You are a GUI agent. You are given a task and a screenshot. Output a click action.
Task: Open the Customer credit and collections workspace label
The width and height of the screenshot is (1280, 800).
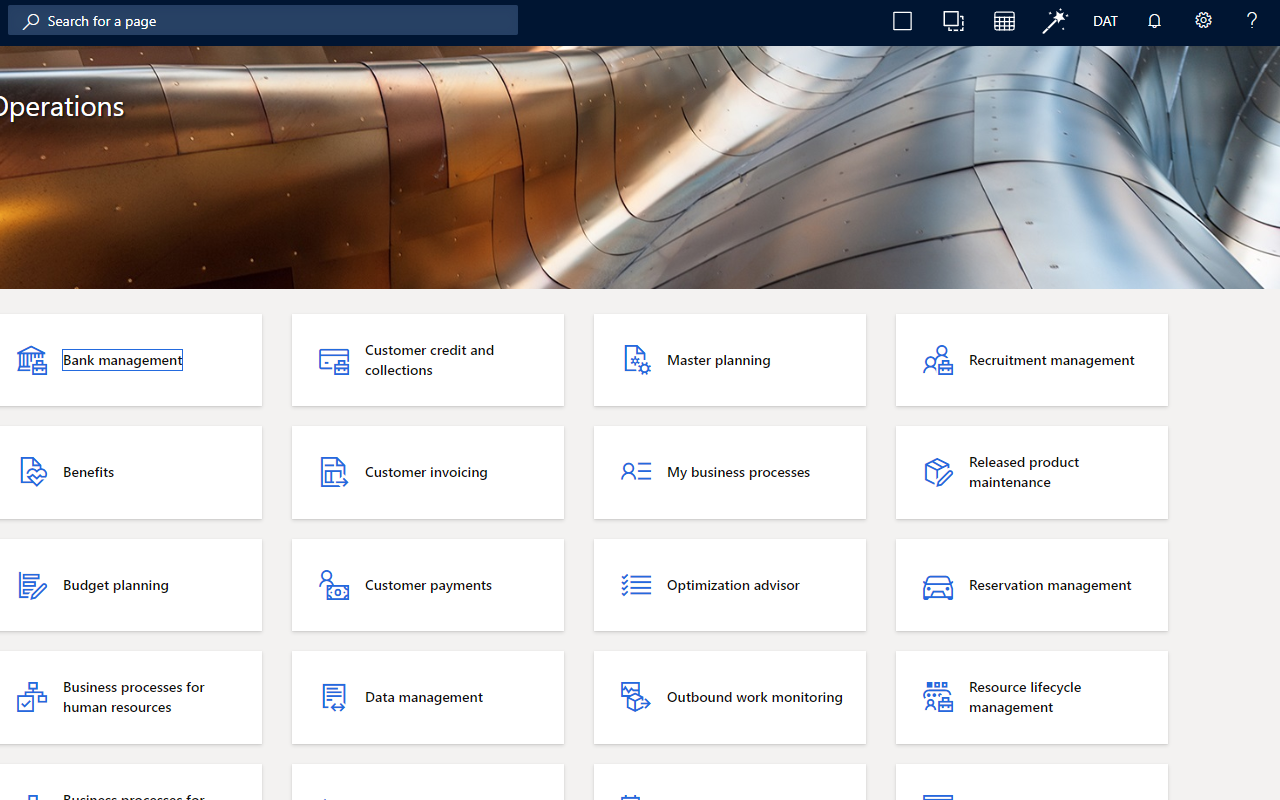[x=430, y=360]
